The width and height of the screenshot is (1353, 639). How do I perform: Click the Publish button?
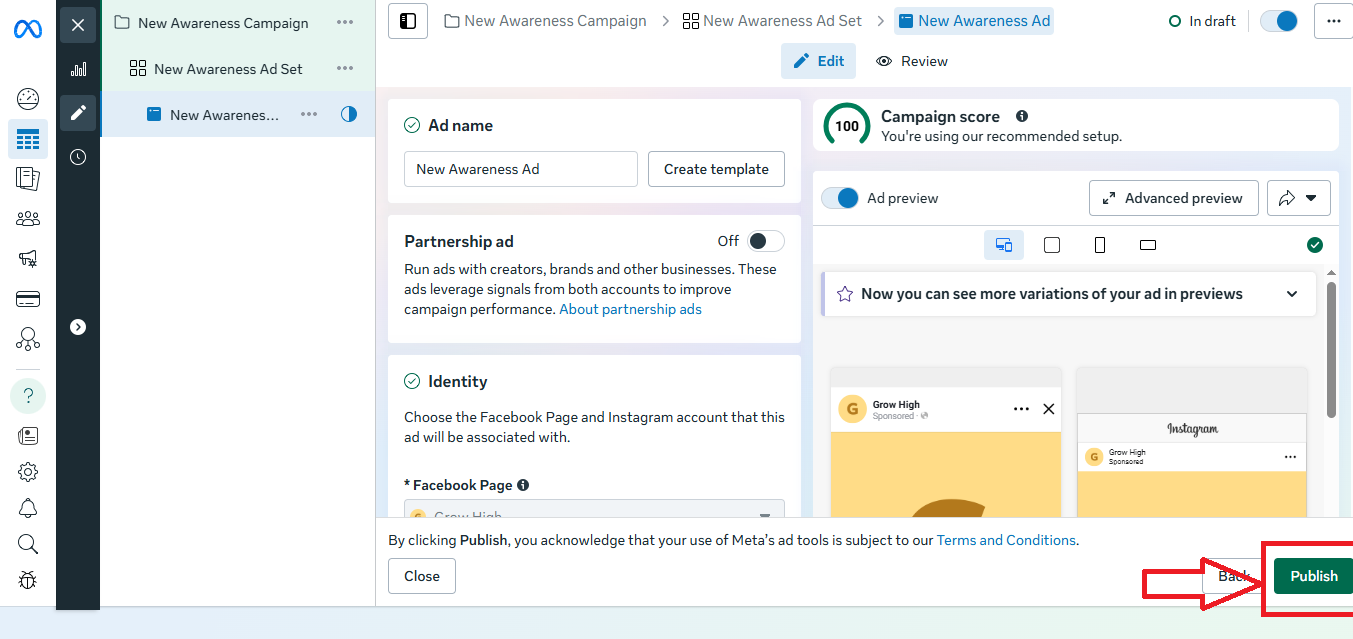(x=1313, y=576)
